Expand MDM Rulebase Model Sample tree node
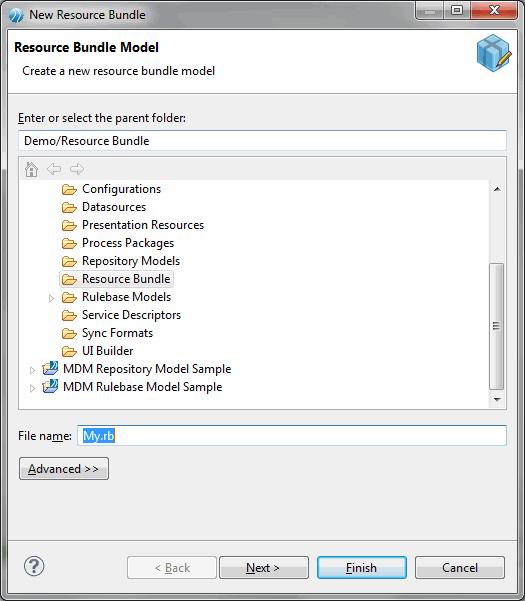 (x=32, y=388)
